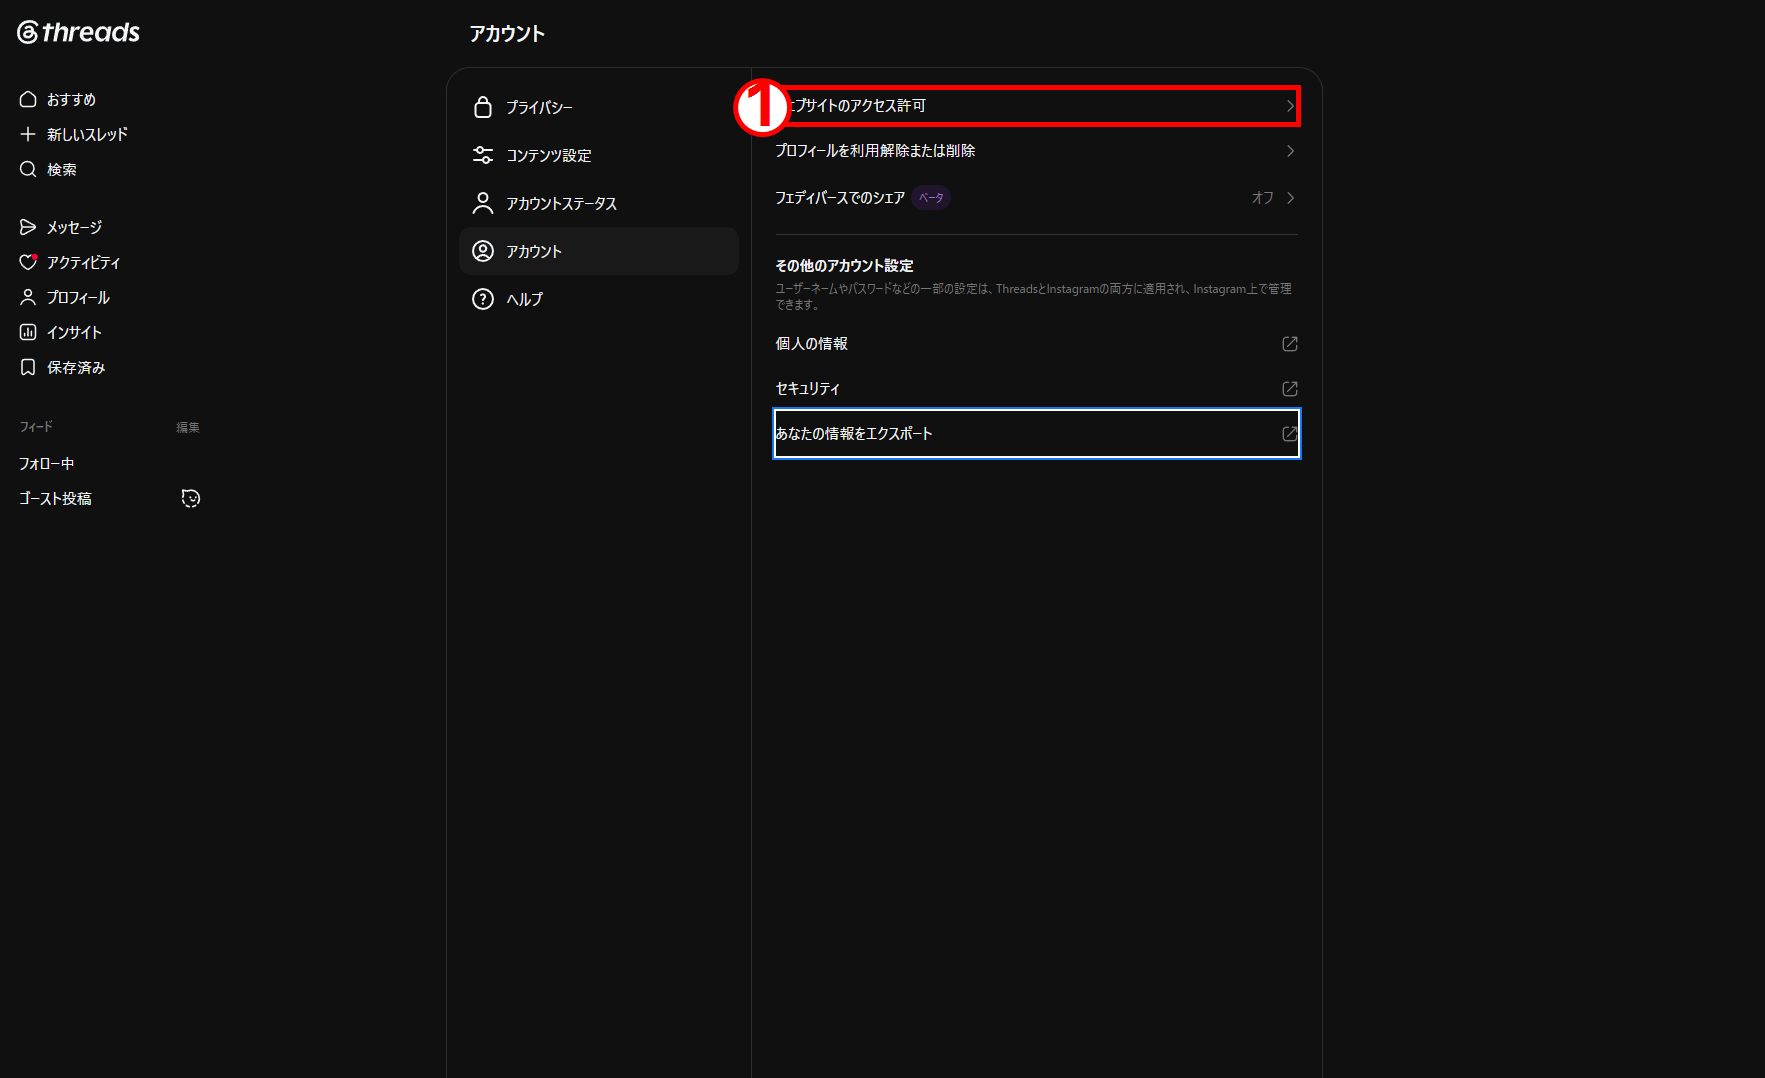
Task: Click the フィード section label
Action: coord(36,427)
